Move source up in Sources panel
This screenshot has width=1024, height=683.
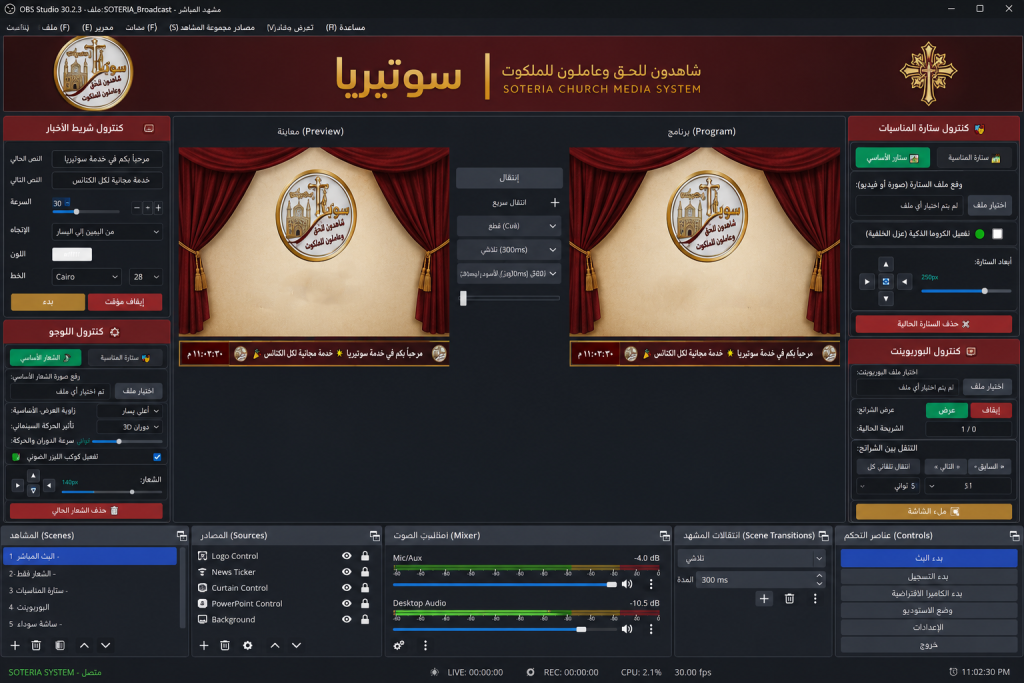point(275,645)
